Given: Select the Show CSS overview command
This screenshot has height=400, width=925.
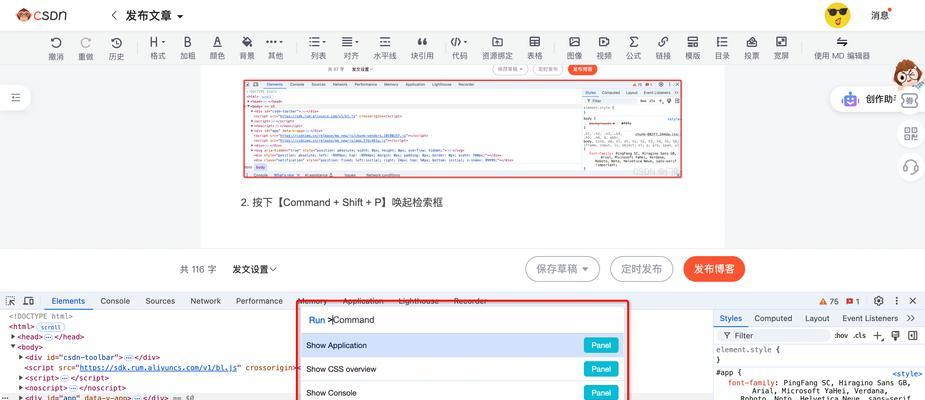Looking at the screenshot, I should pyautogui.click(x=462, y=369).
